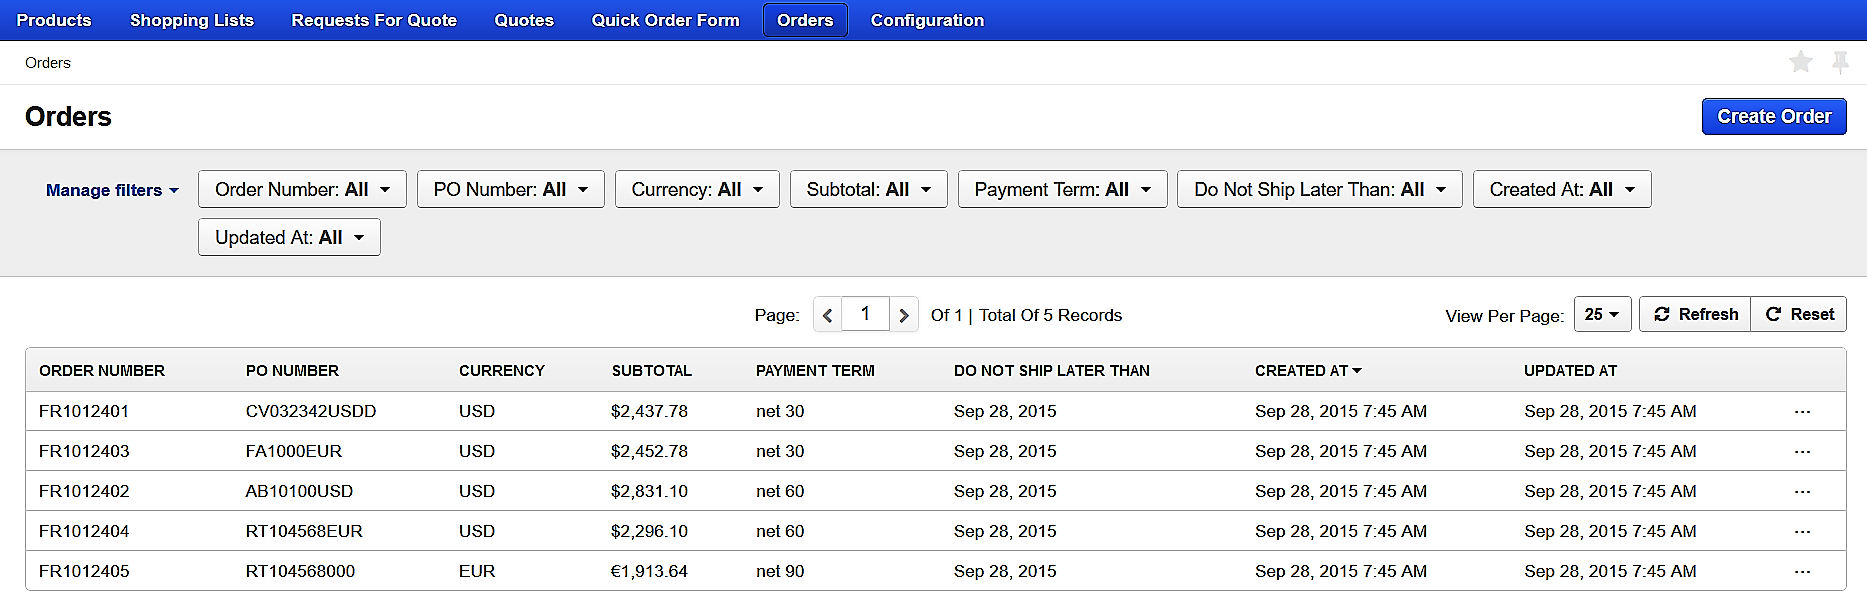Screen dimensions: 1867x600
Task: Click the subtotal $2,296.10
Action: pyautogui.click(x=650, y=532)
